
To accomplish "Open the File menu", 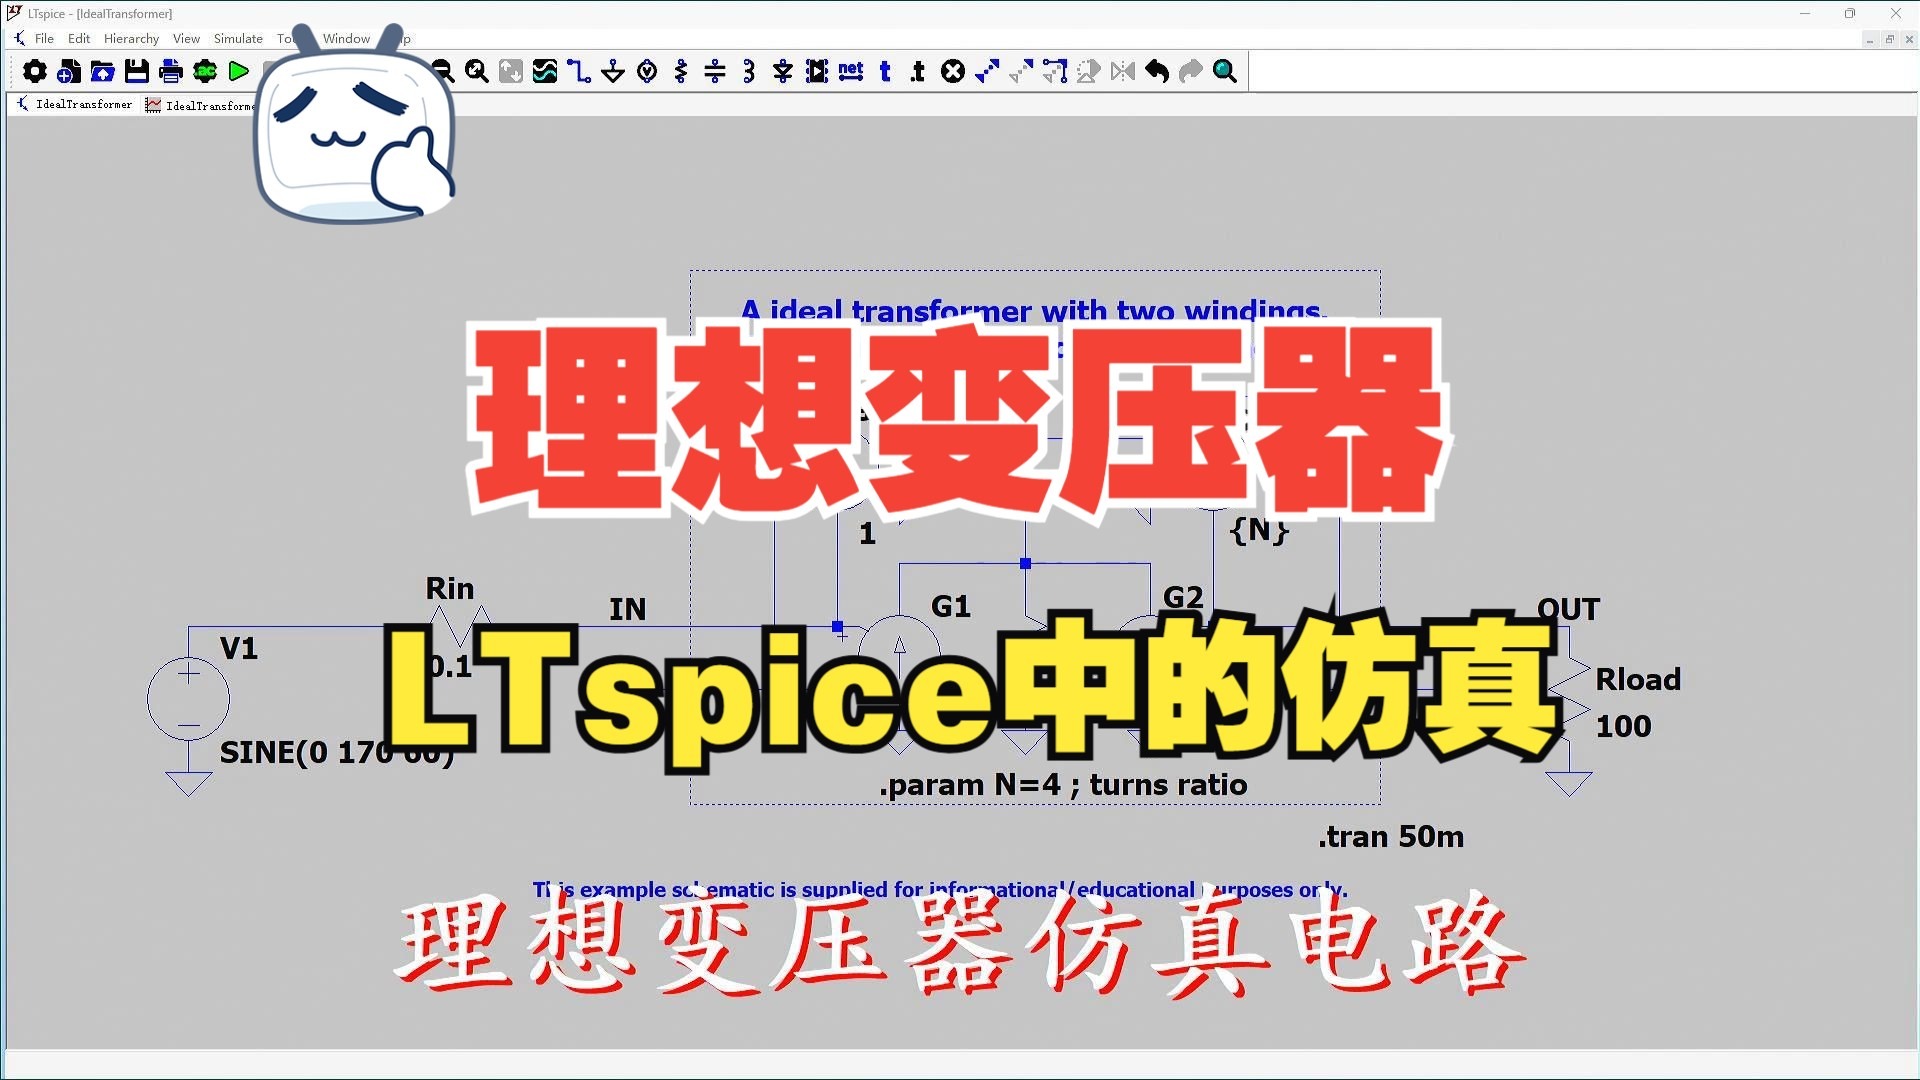I will tap(44, 38).
